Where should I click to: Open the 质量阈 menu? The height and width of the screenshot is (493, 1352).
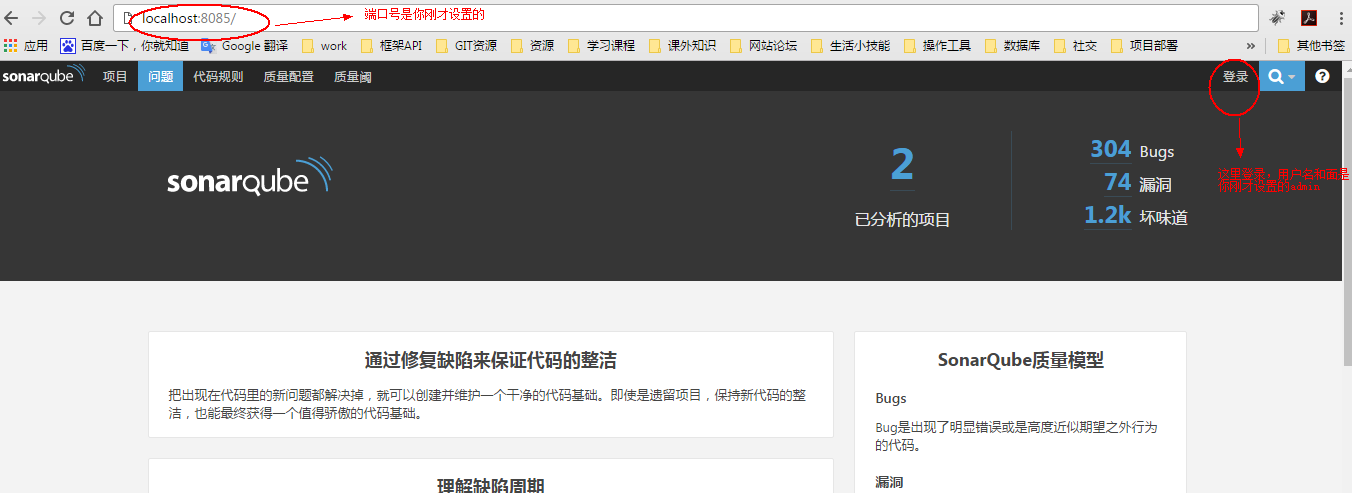[352, 76]
